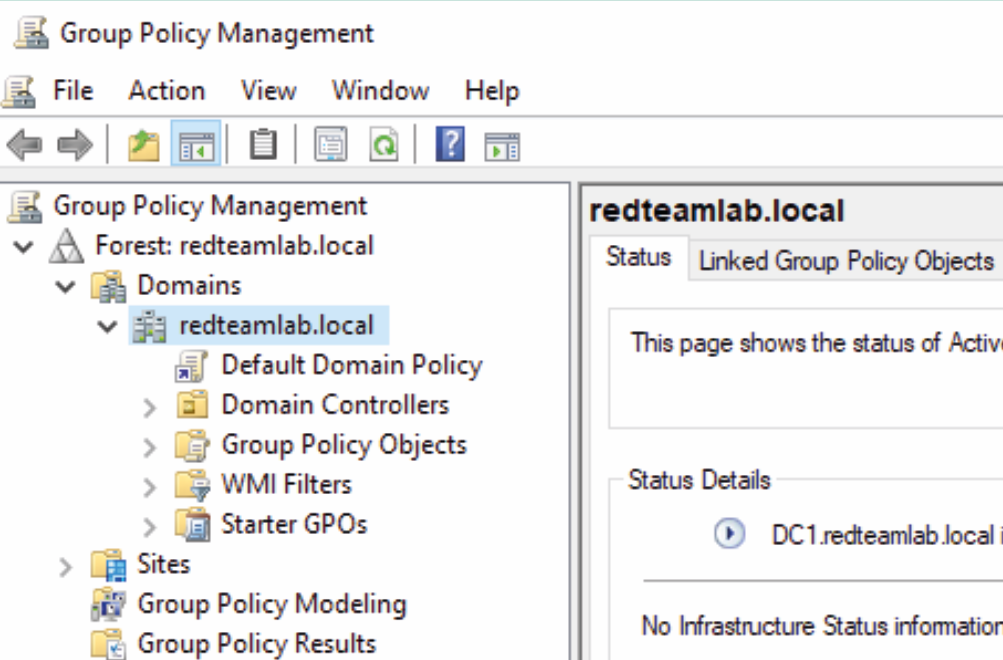Collapse the redteamlab.local domain node

[x=107, y=327]
